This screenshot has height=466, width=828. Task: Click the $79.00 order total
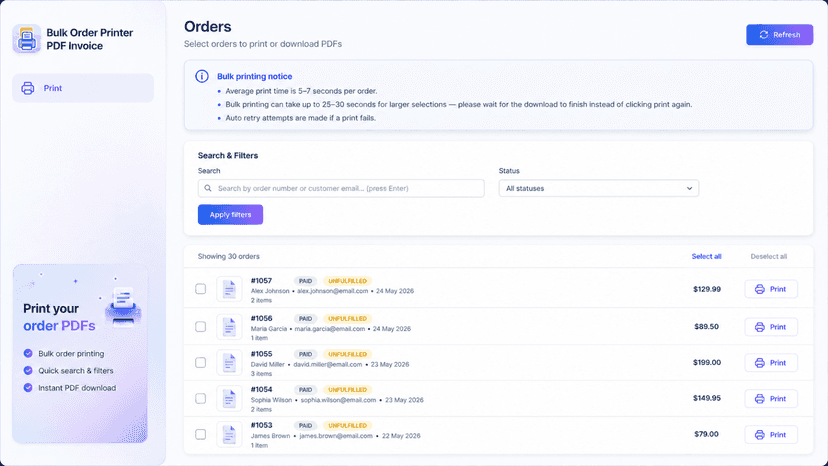(707, 435)
